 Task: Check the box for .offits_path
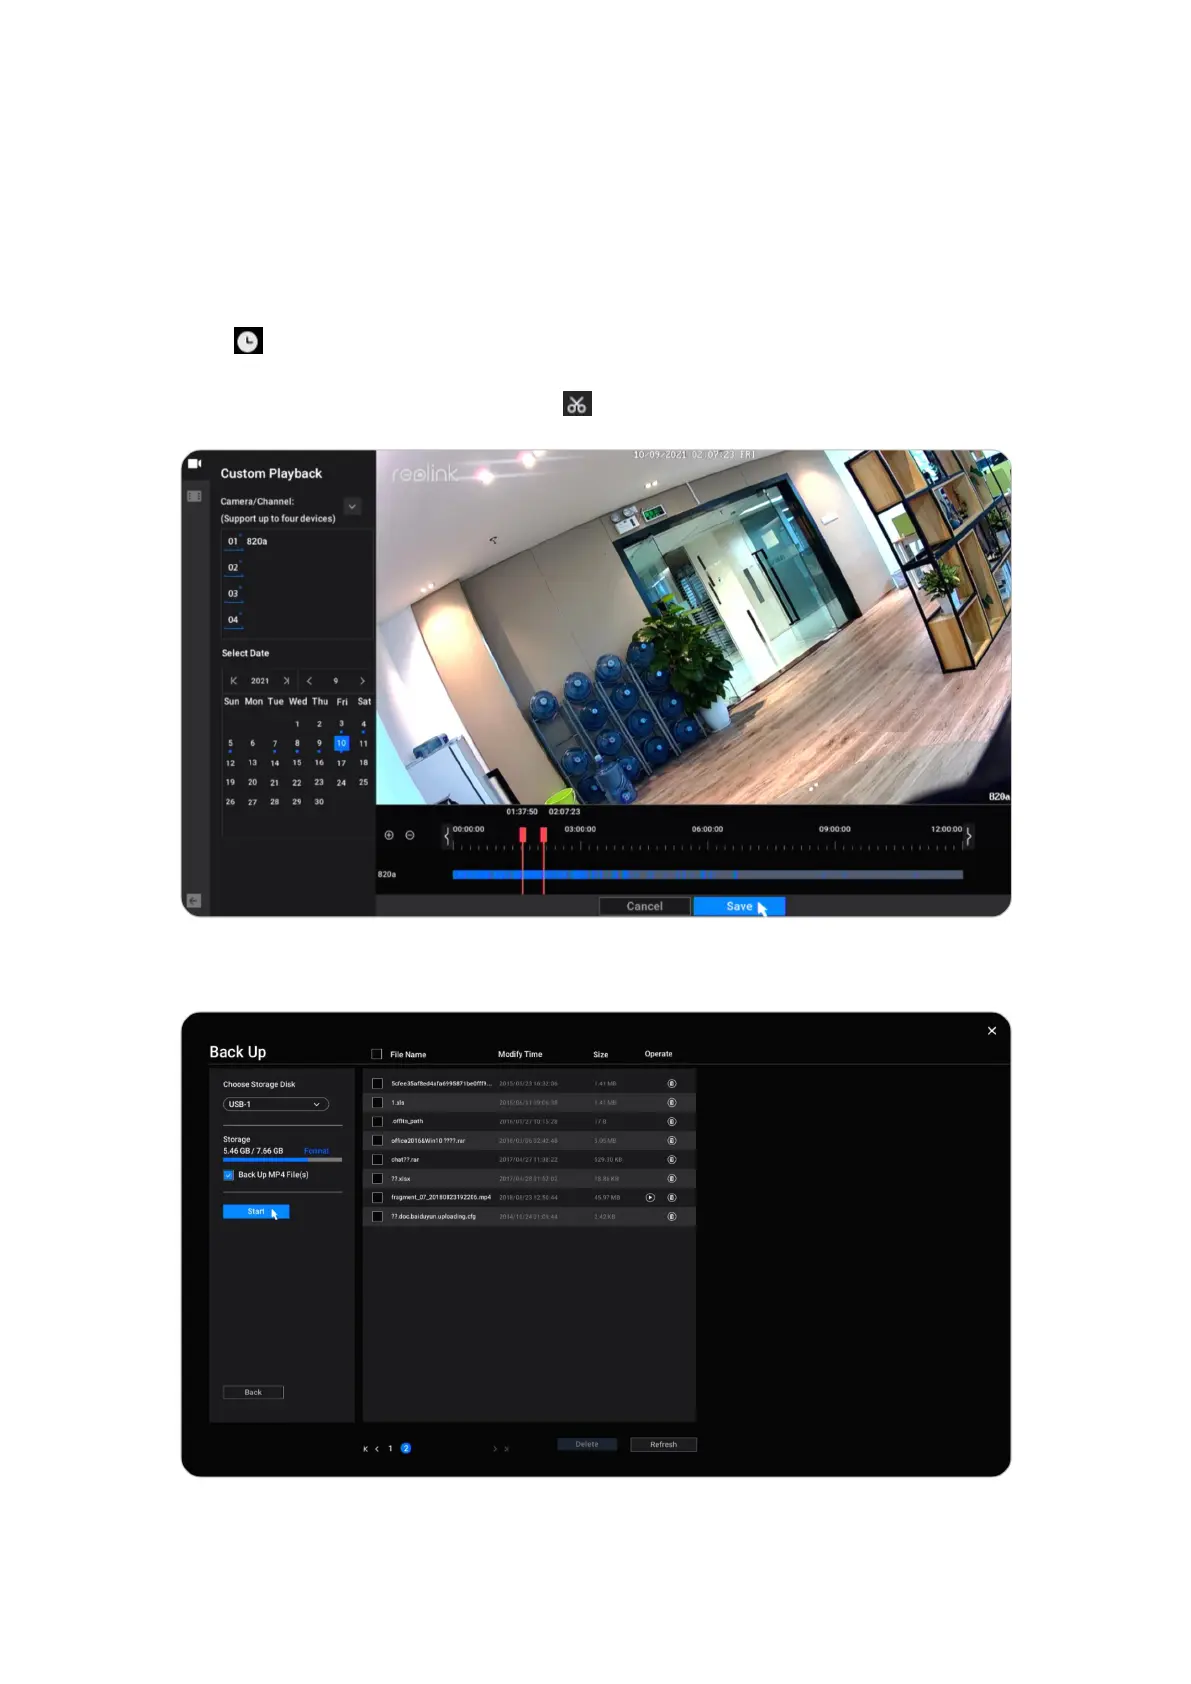pos(377,1122)
